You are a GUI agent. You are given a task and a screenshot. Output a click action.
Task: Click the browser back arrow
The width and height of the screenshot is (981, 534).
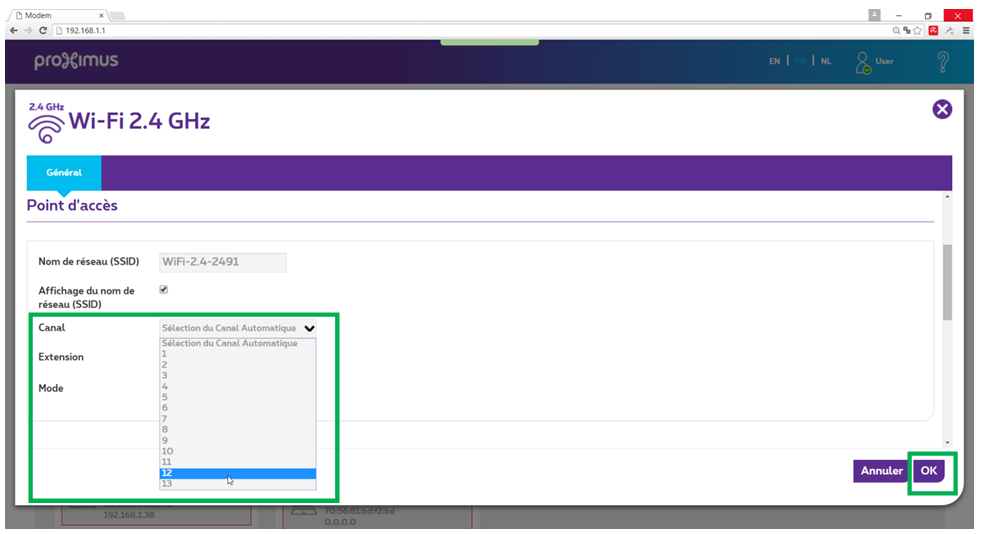pos(12,31)
